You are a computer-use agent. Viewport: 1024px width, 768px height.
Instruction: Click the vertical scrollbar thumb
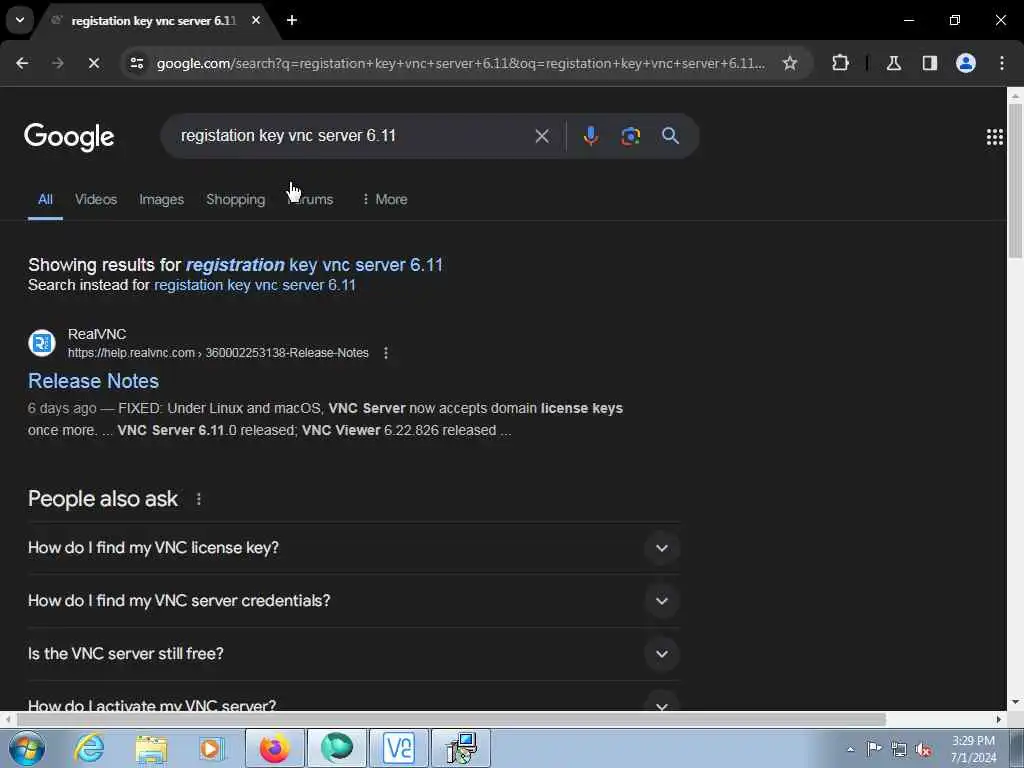(1015, 180)
